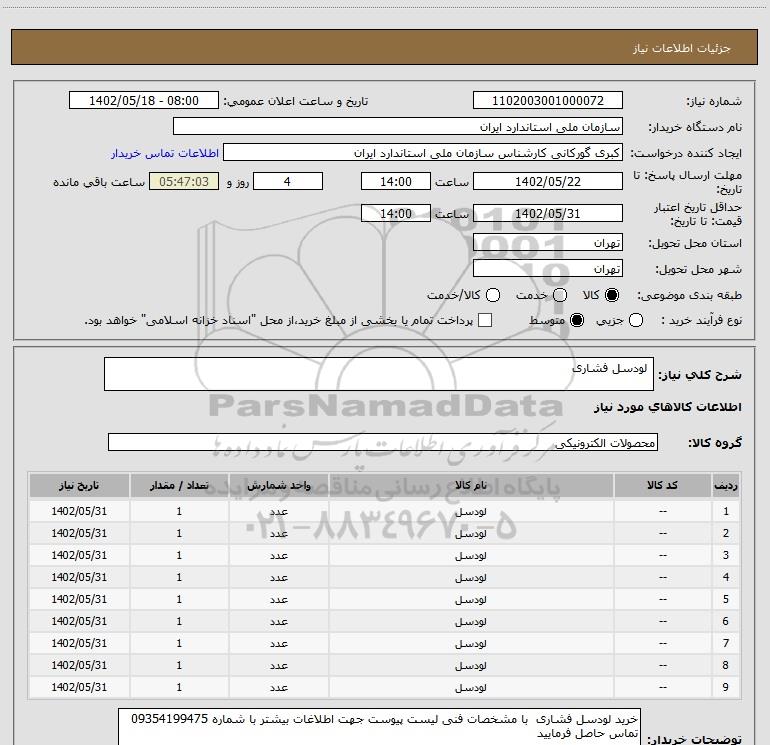Click the کد کالا column header
Screen dimensions: 770x745
662,486
